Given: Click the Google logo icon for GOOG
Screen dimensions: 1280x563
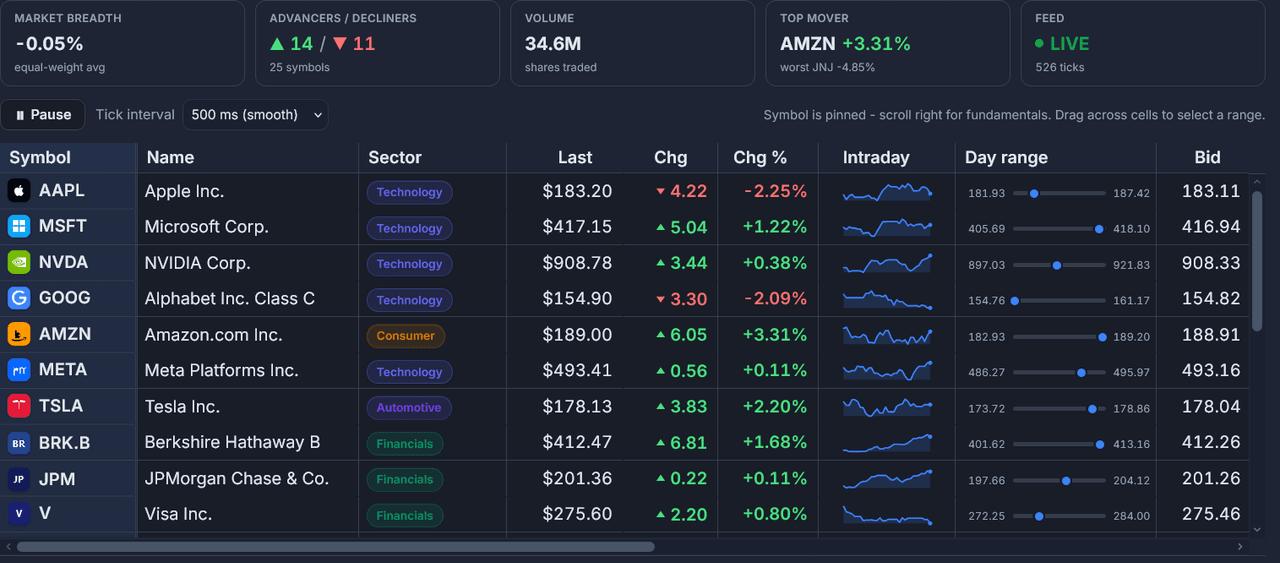Looking at the screenshot, I should [19, 298].
